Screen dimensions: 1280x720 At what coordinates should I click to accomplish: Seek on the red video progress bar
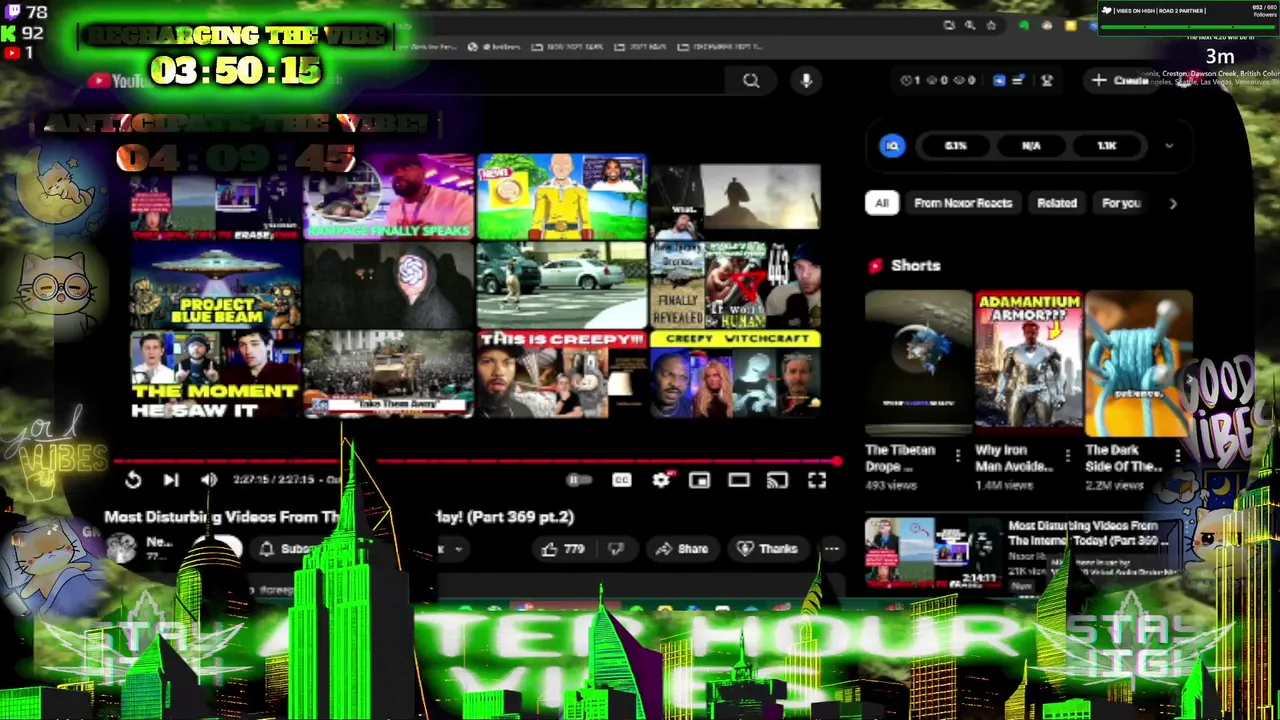pos(475,461)
